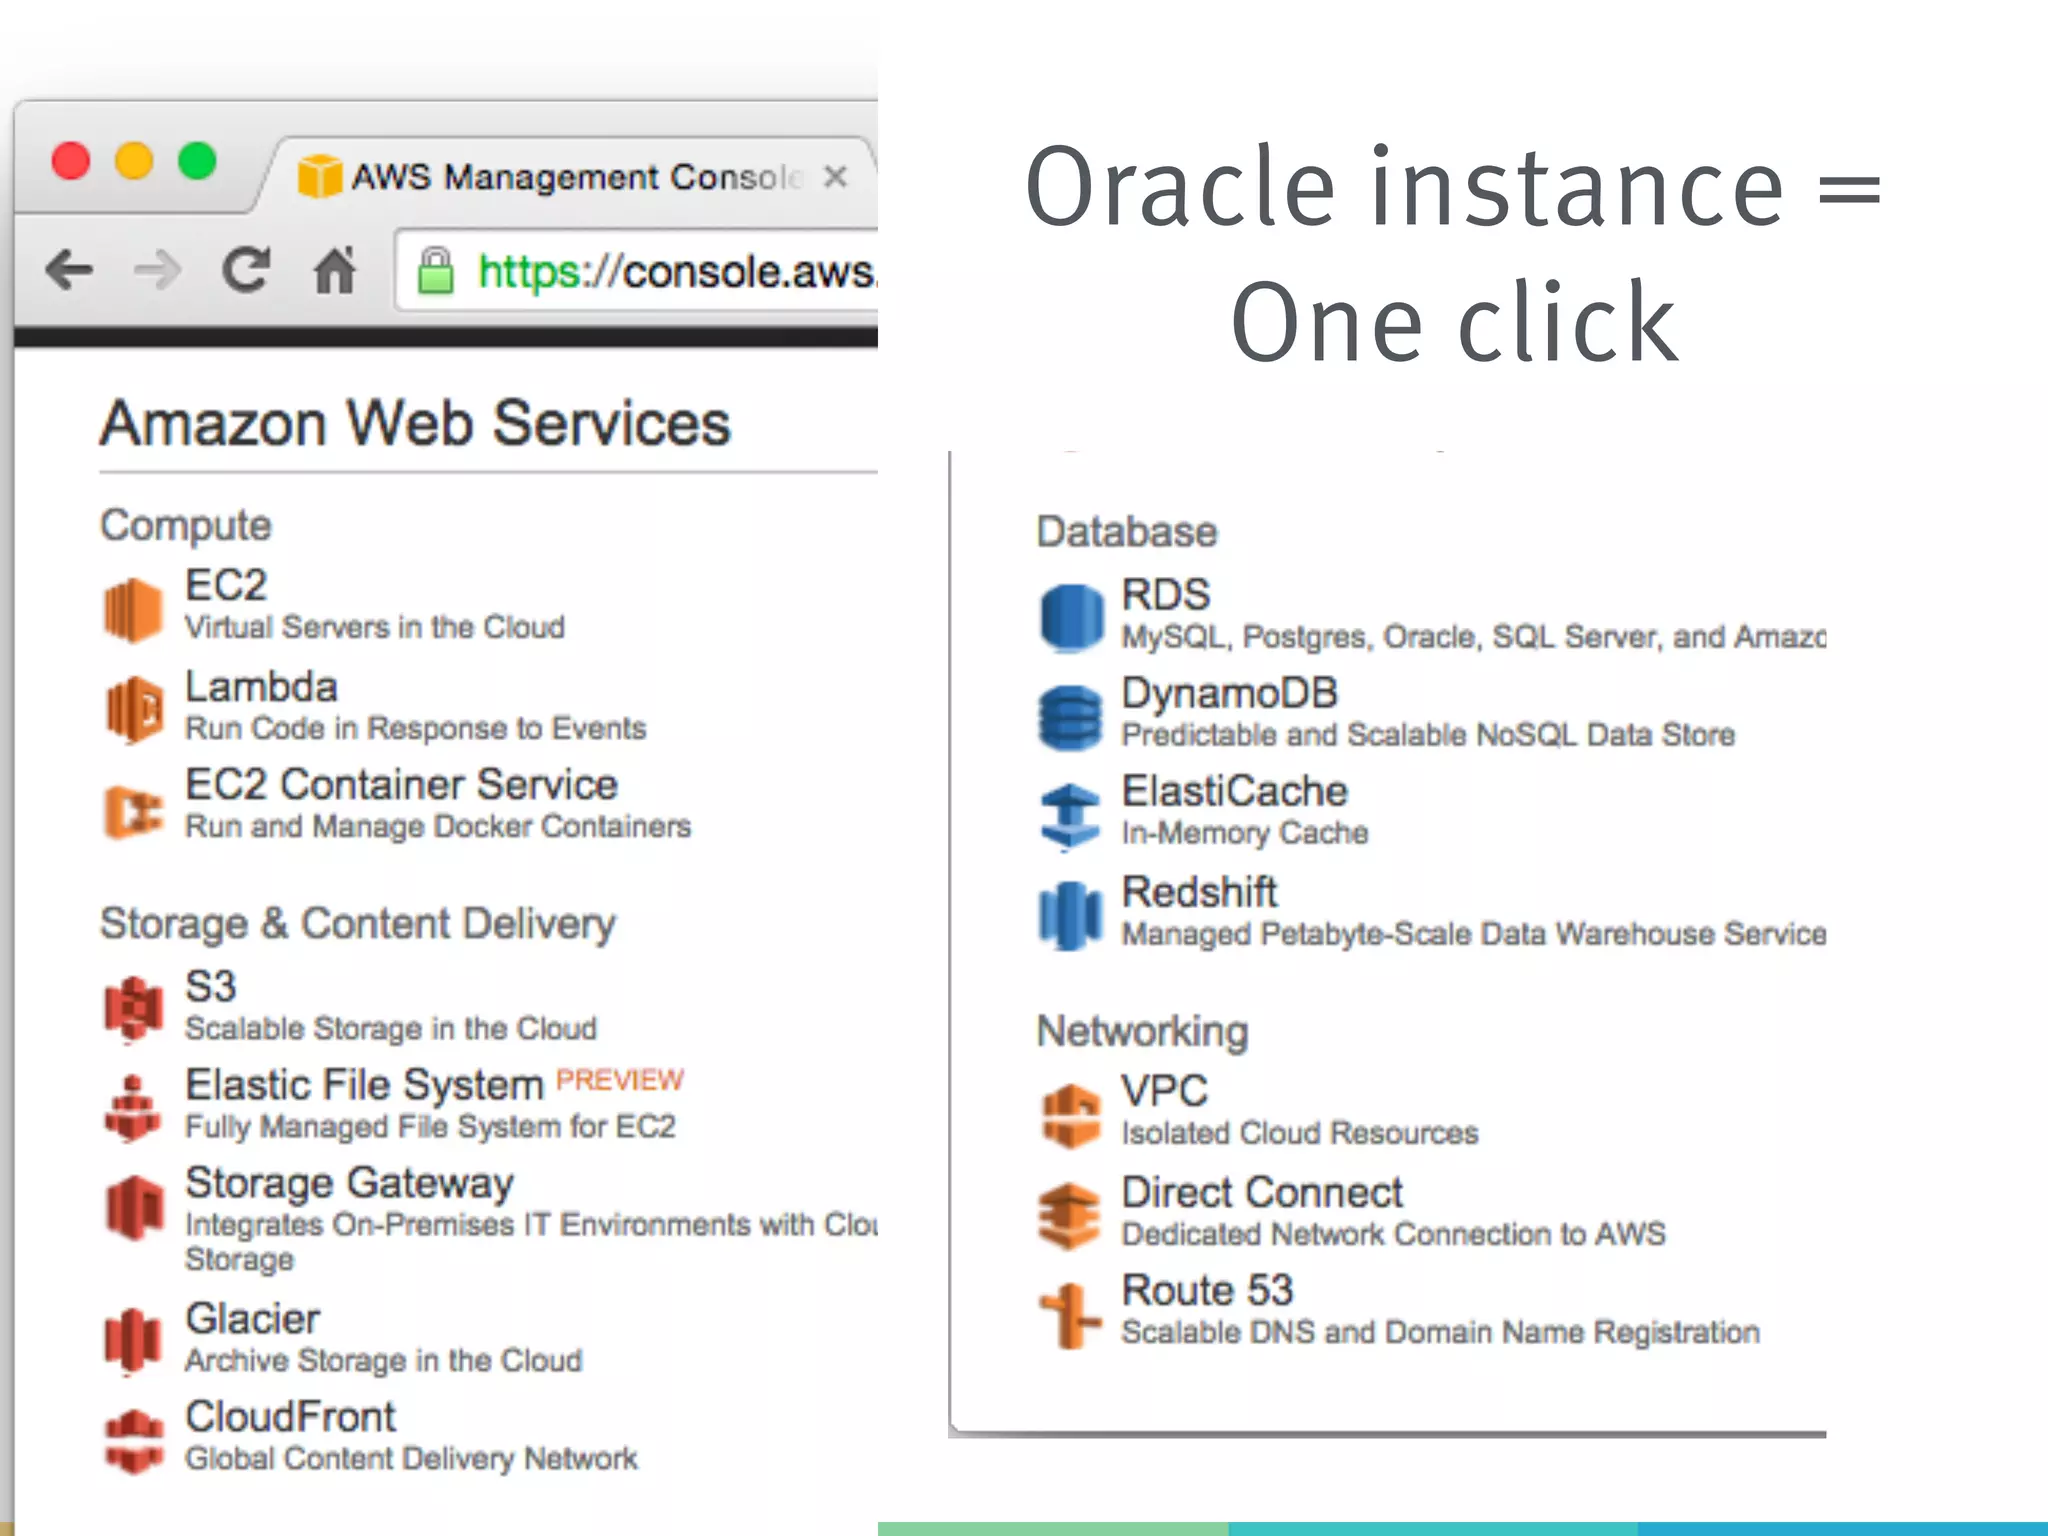The image size is (2048, 1536).
Task: Click the AWS cube favicon on the tab
Action: point(320,176)
